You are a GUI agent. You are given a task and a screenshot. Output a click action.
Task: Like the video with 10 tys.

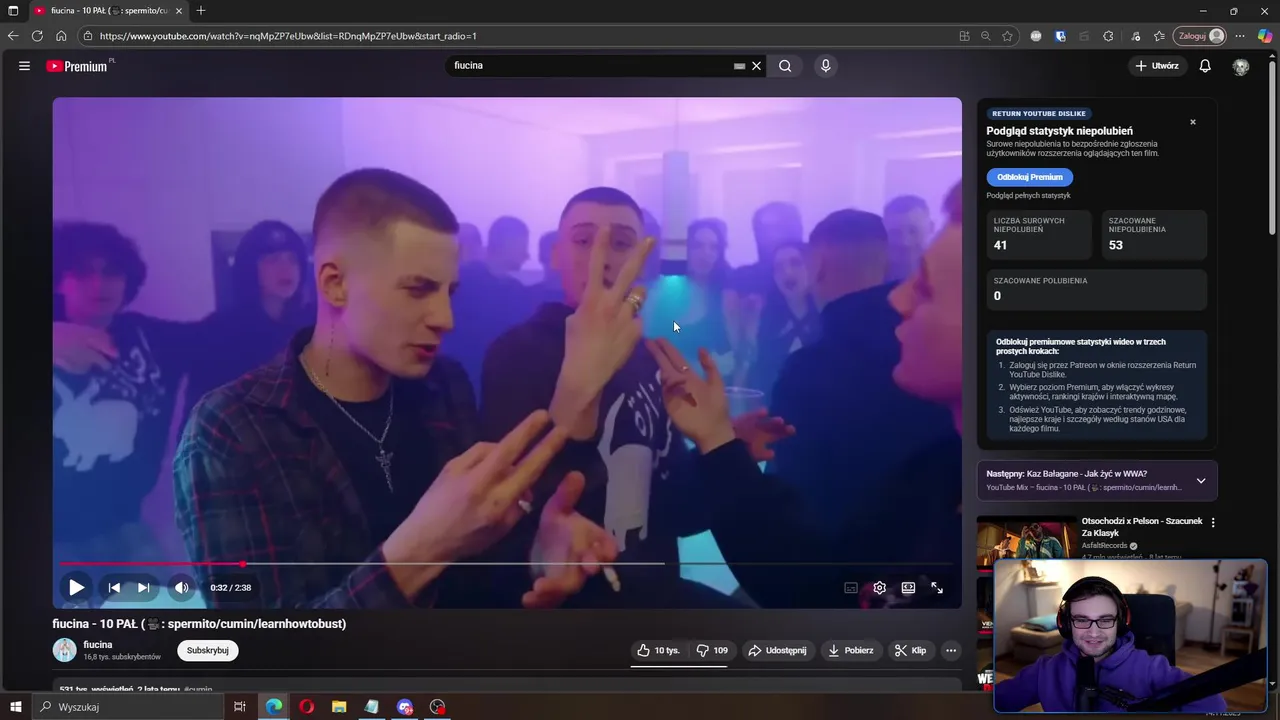658,650
